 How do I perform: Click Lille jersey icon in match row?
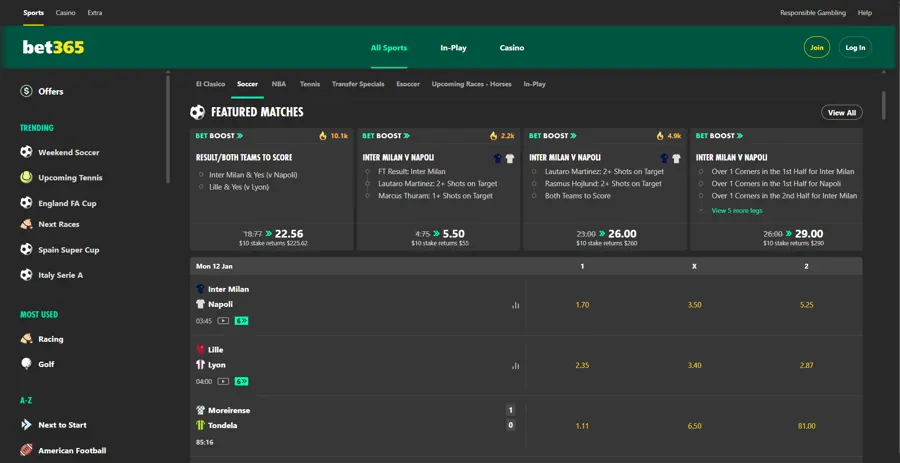(x=200, y=349)
